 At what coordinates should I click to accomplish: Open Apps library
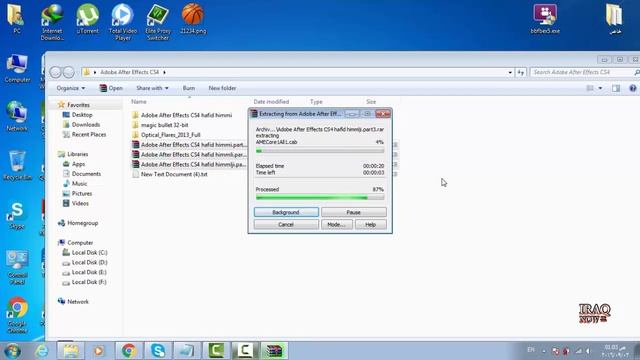click(74, 164)
